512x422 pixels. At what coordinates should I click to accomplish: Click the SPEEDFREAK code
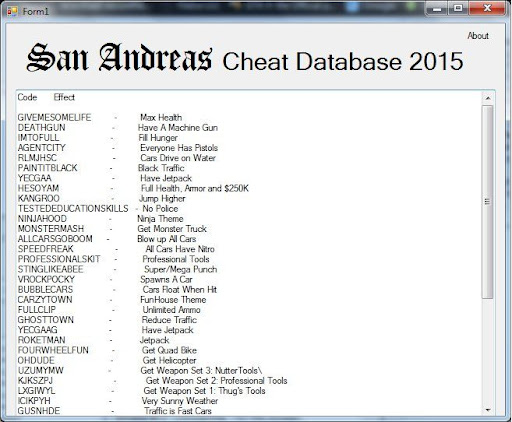pos(46,249)
